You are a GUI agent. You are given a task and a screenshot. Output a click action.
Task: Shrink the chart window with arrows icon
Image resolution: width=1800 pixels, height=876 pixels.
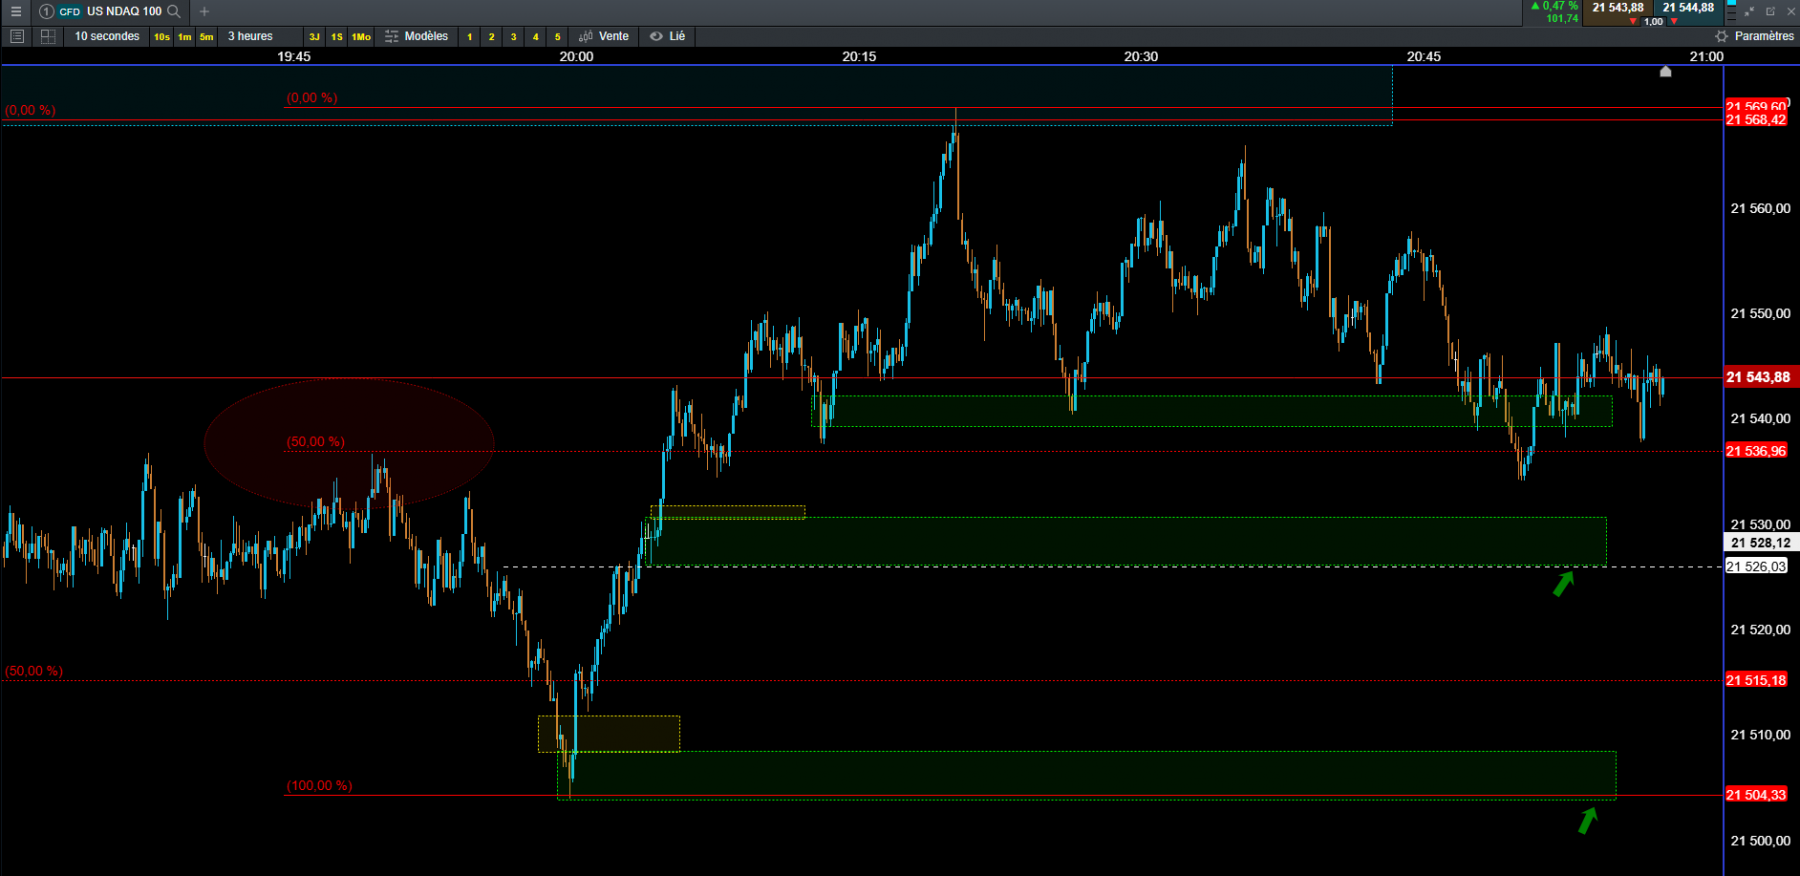[x=1749, y=12]
